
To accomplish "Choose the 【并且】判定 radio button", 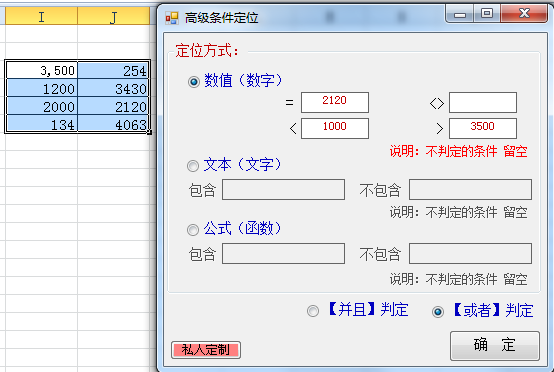I will pyautogui.click(x=313, y=311).
